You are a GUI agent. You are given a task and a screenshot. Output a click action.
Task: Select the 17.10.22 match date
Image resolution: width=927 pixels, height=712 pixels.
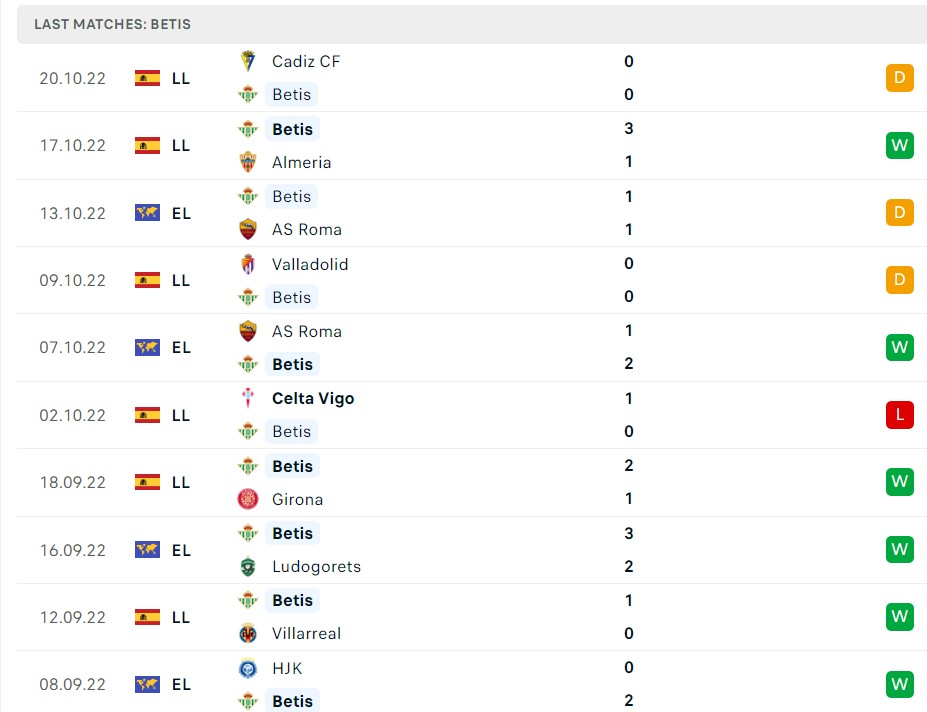[x=72, y=145]
